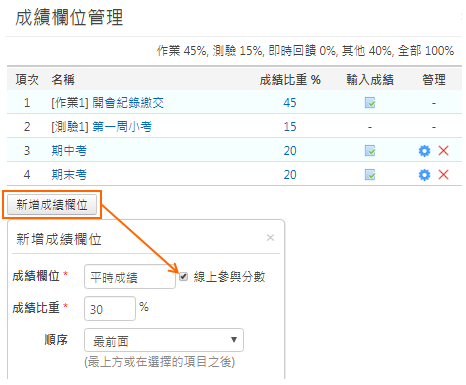Click the 線上參與分數 label text
The image size is (466, 385).
[229, 277]
